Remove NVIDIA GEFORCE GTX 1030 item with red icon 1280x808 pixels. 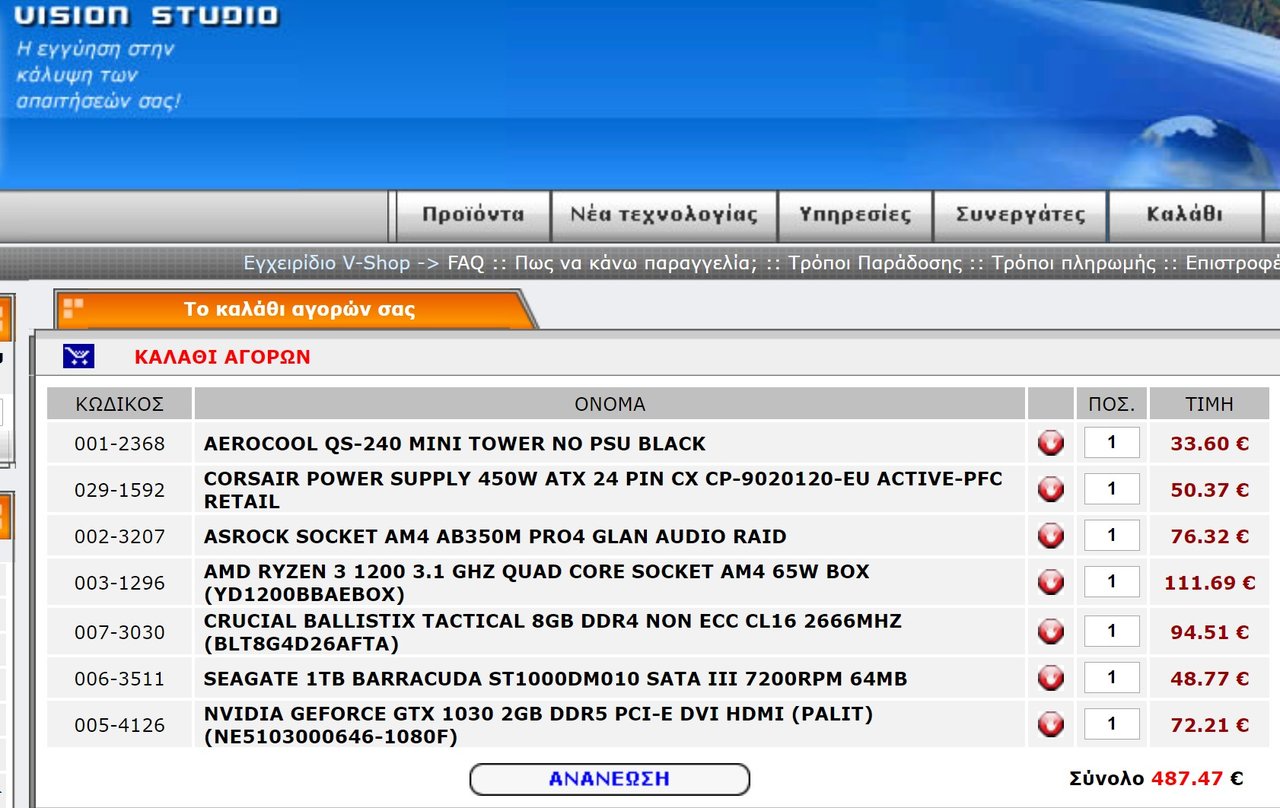[x=1051, y=724]
